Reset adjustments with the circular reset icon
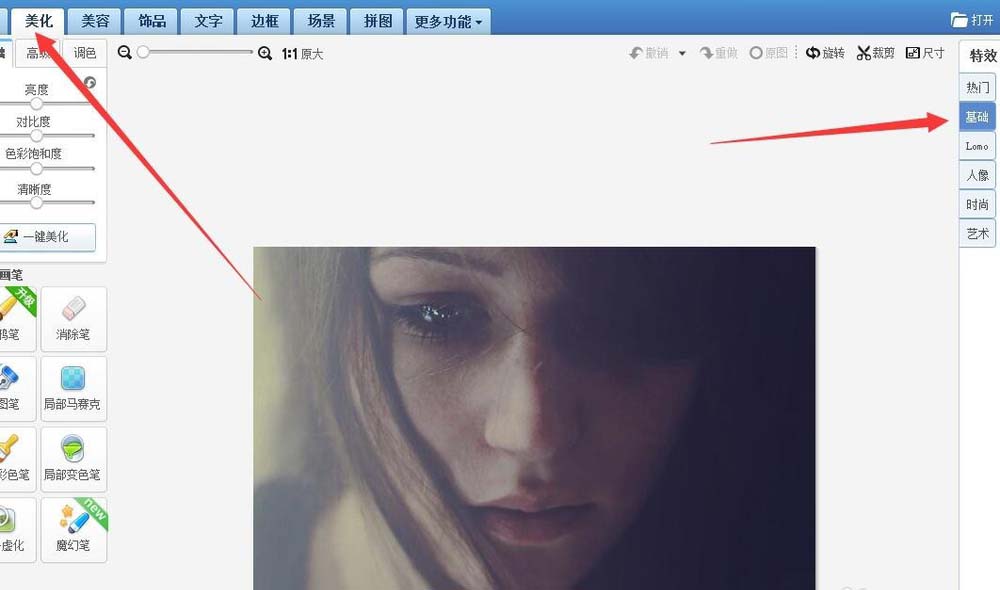The height and width of the screenshot is (590, 1000). tap(90, 82)
